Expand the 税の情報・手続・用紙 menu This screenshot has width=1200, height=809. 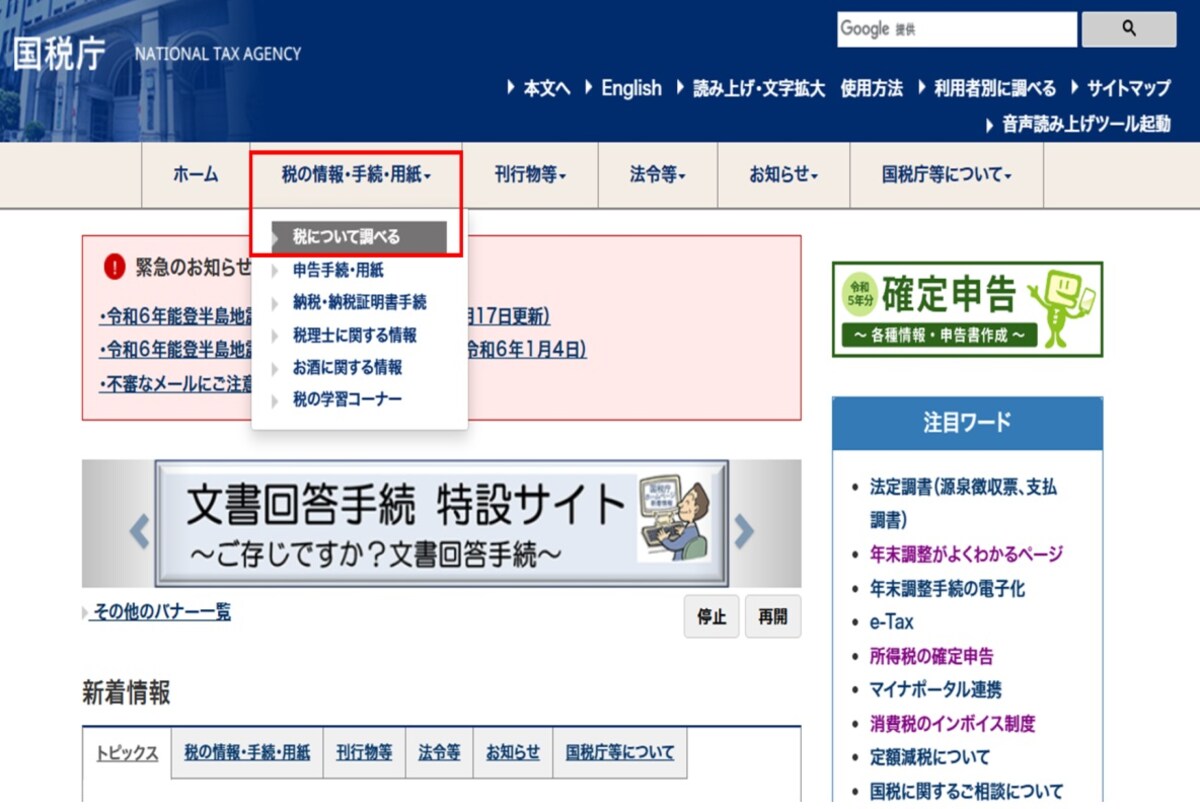tap(356, 175)
